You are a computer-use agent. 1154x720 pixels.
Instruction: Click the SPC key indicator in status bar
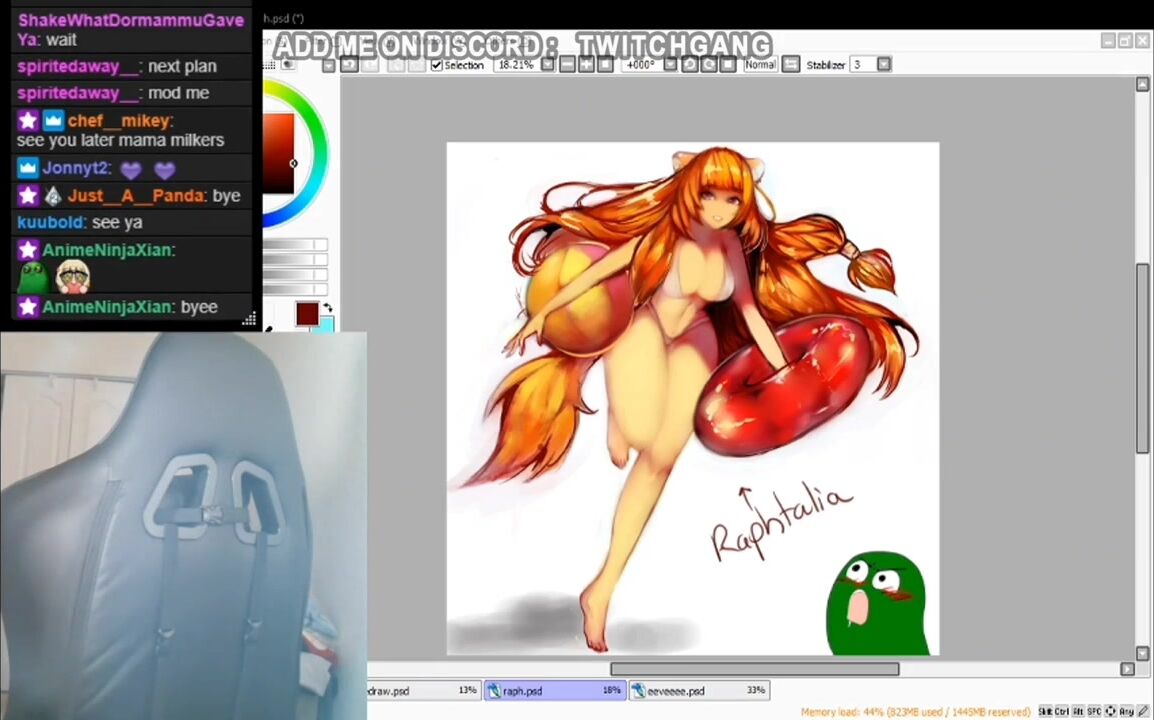(1094, 711)
